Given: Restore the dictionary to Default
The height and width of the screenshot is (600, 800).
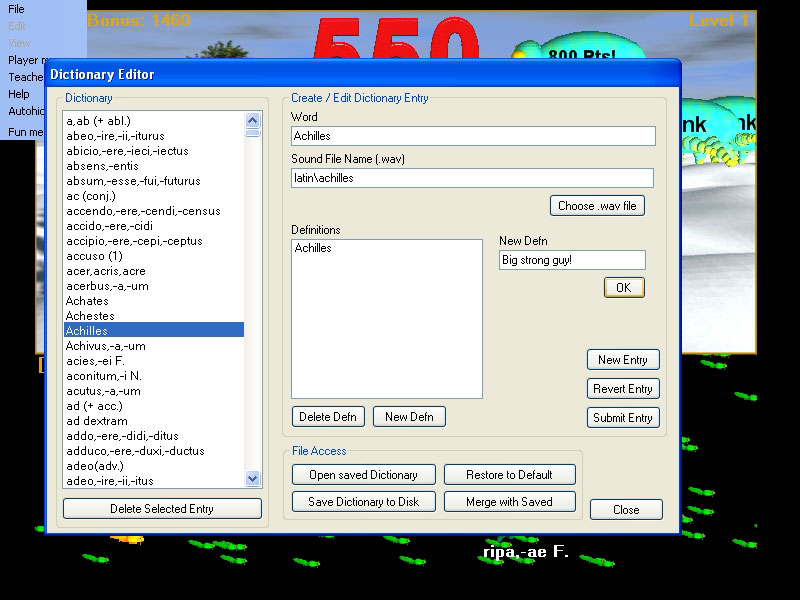Looking at the screenshot, I should click(x=510, y=474).
